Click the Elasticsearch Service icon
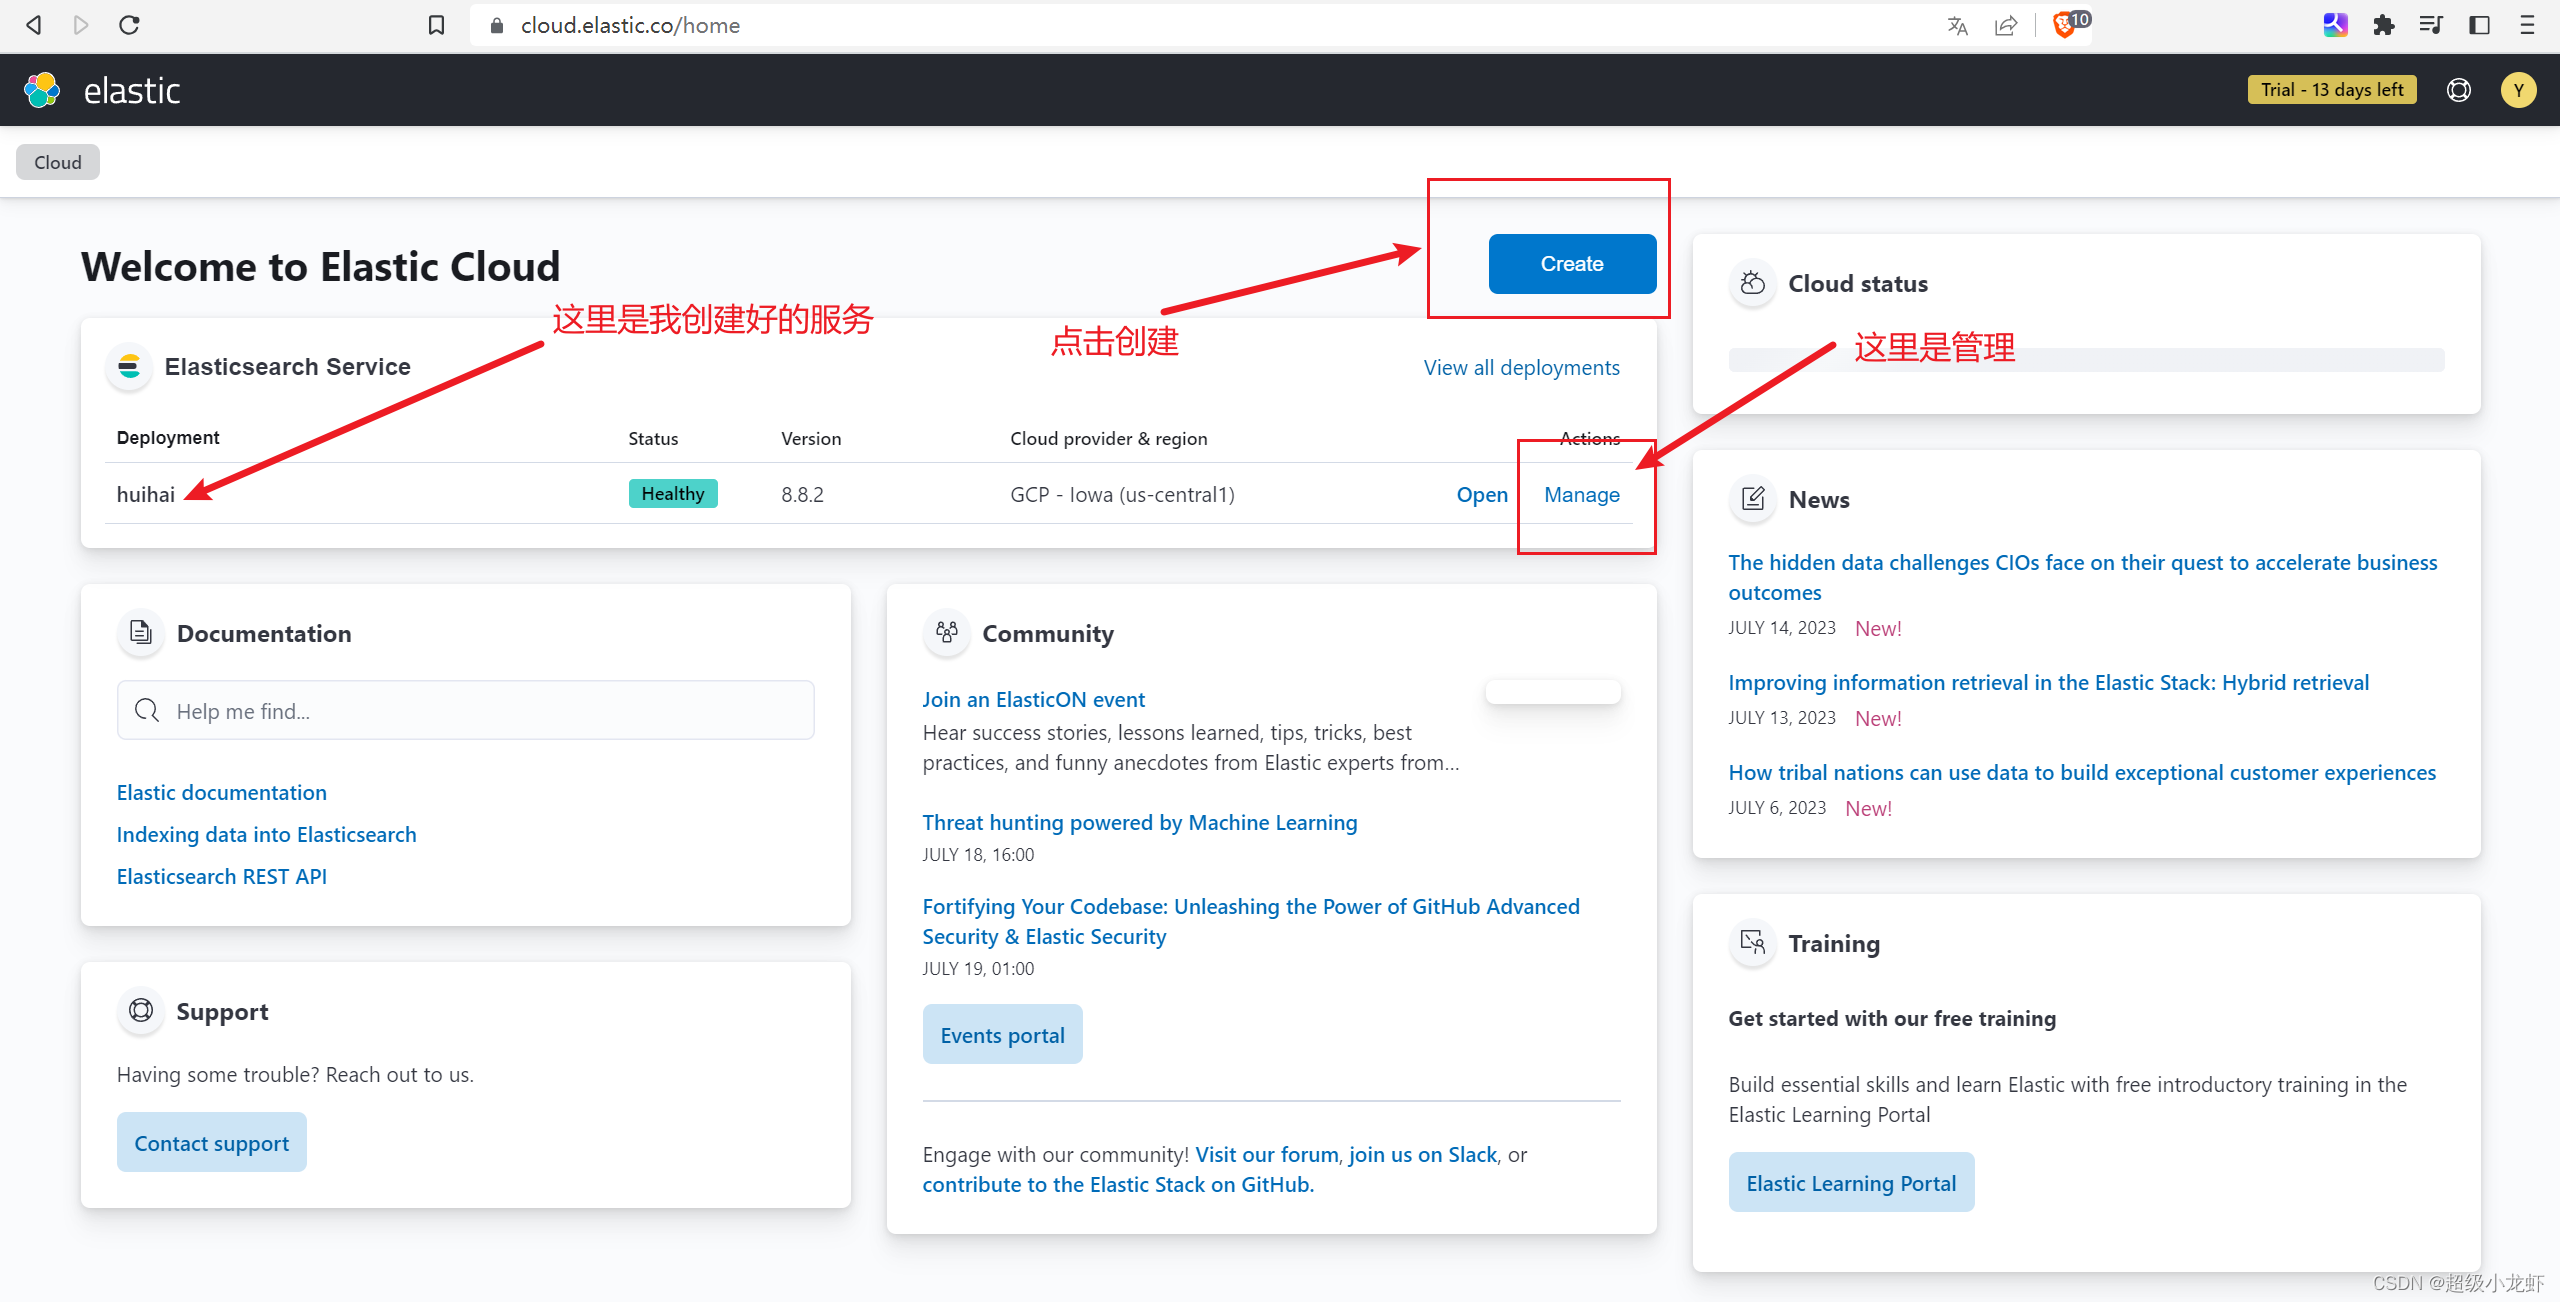 [129, 367]
